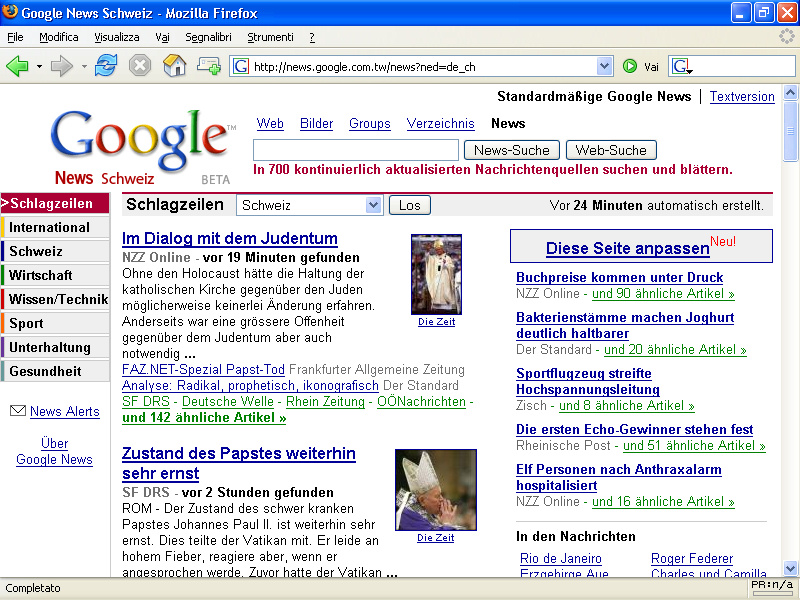This screenshot has height=600, width=800.
Task: Open Buchpreise kommen unter Druck article
Action: [619, 277]
